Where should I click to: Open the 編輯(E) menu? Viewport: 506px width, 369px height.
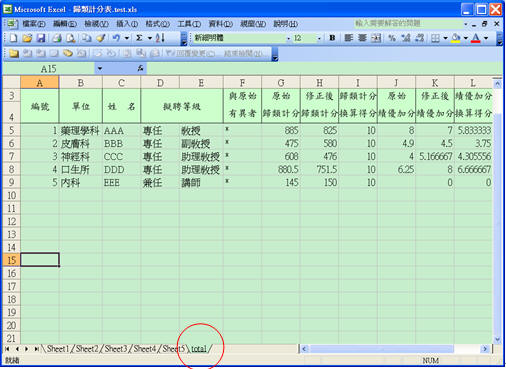click(65, 24)
